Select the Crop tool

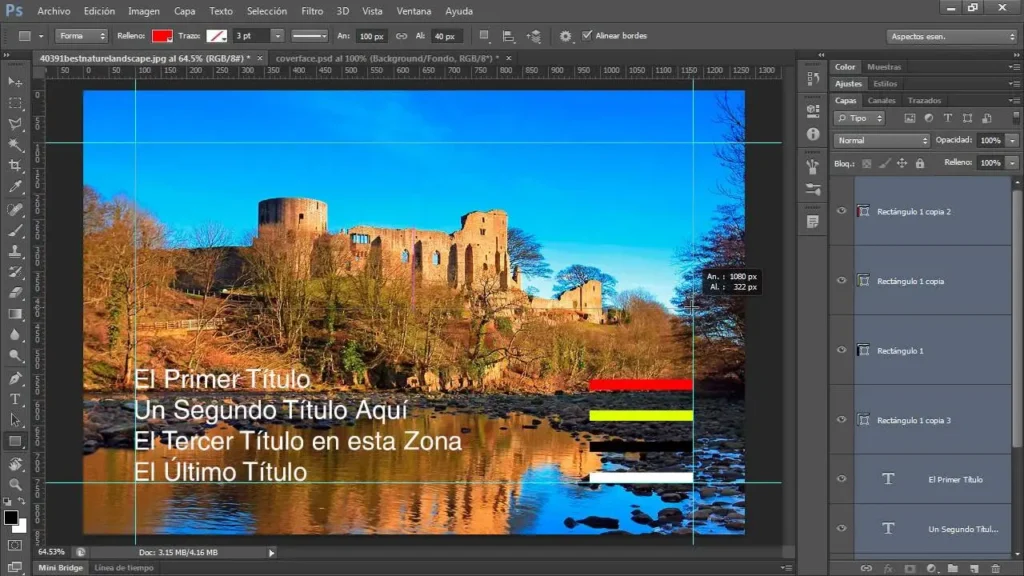pos(14,166)
